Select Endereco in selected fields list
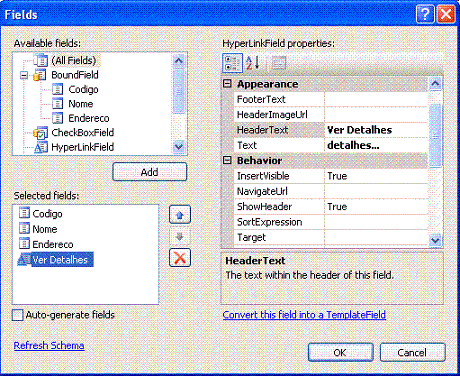The height and width of the screenshot is (377, 460). coord(53,244)
